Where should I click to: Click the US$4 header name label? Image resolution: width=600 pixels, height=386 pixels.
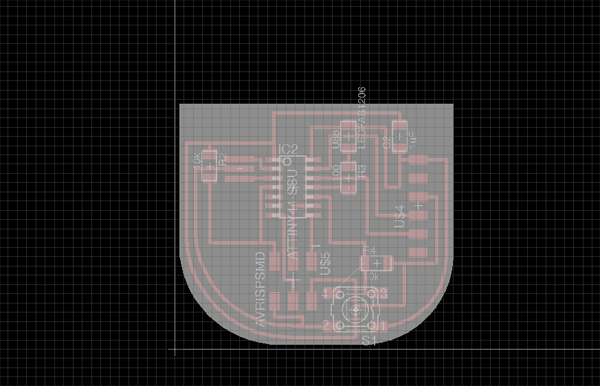click(x=399, y=217)
